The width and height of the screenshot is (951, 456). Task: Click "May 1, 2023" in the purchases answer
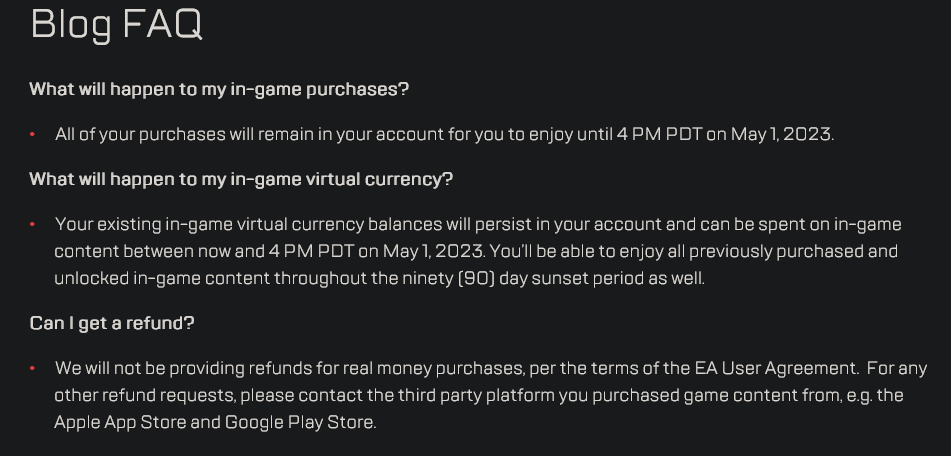pos(781,134)
